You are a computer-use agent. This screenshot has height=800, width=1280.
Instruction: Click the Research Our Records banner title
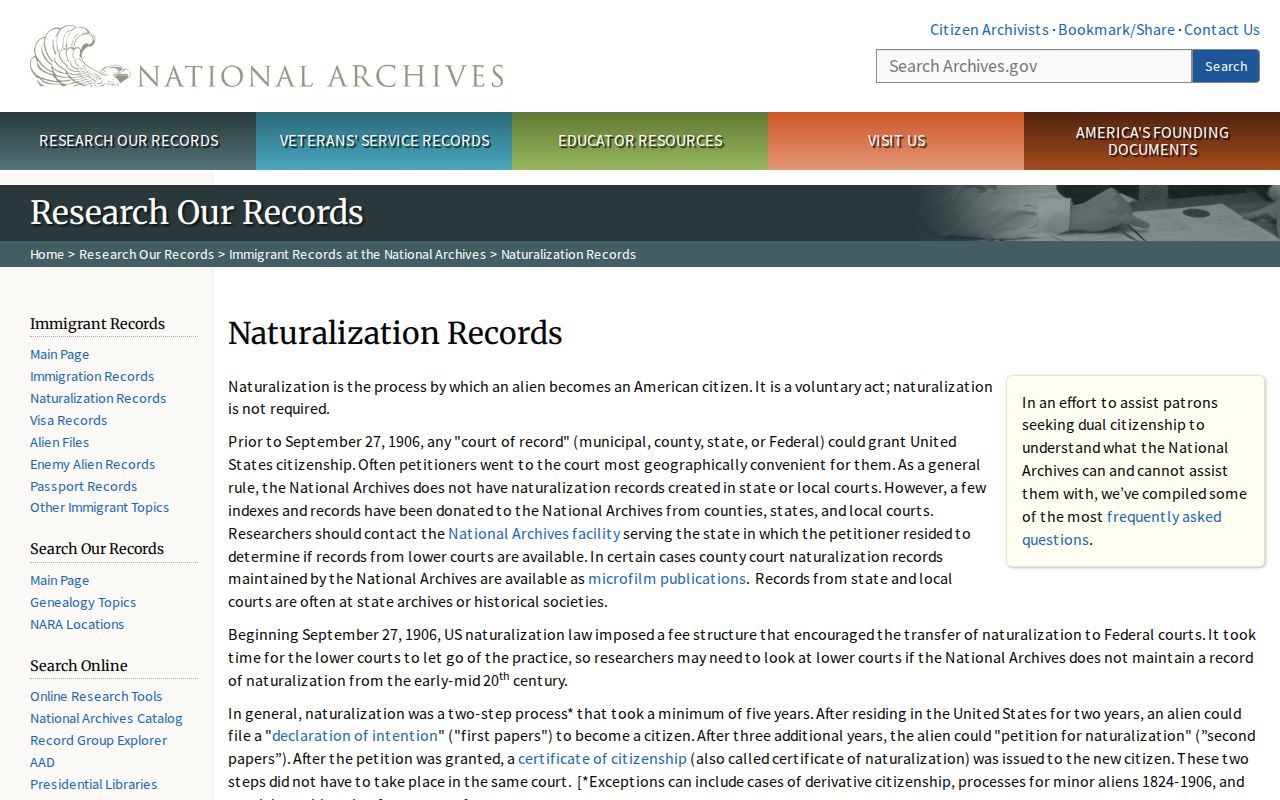(197, 213)
